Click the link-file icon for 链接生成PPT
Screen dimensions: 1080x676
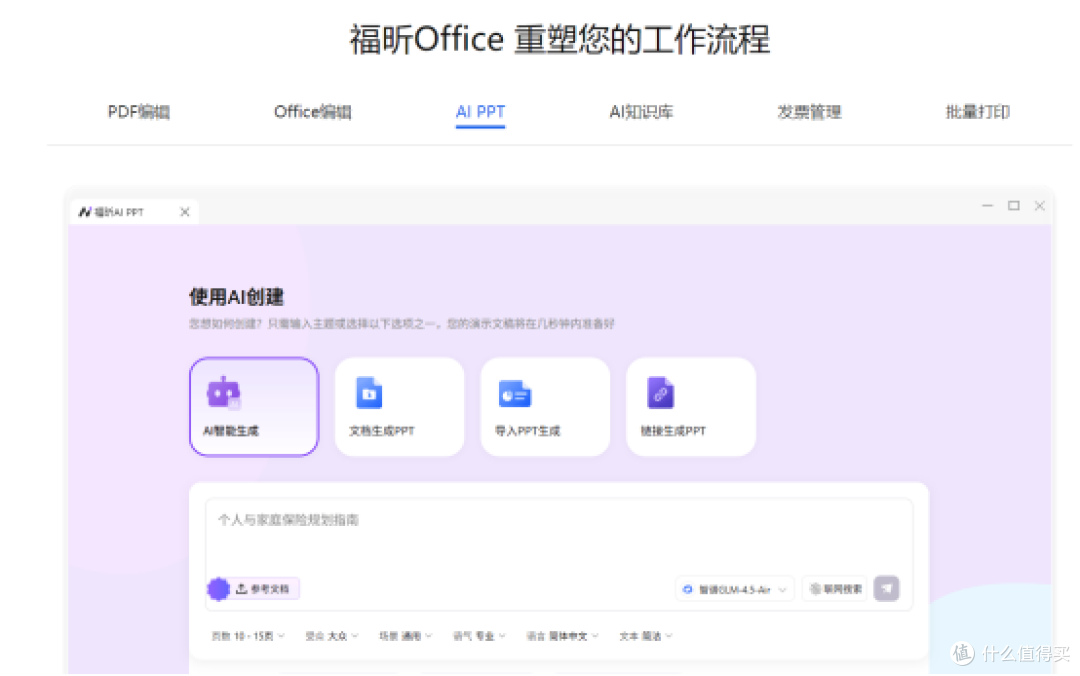(x=661, y=393)
